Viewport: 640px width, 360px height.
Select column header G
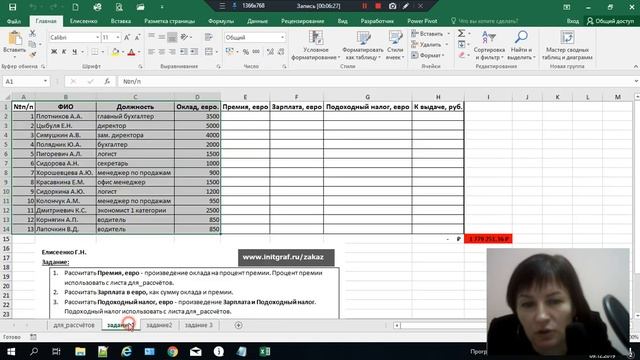tap(367, 97)
